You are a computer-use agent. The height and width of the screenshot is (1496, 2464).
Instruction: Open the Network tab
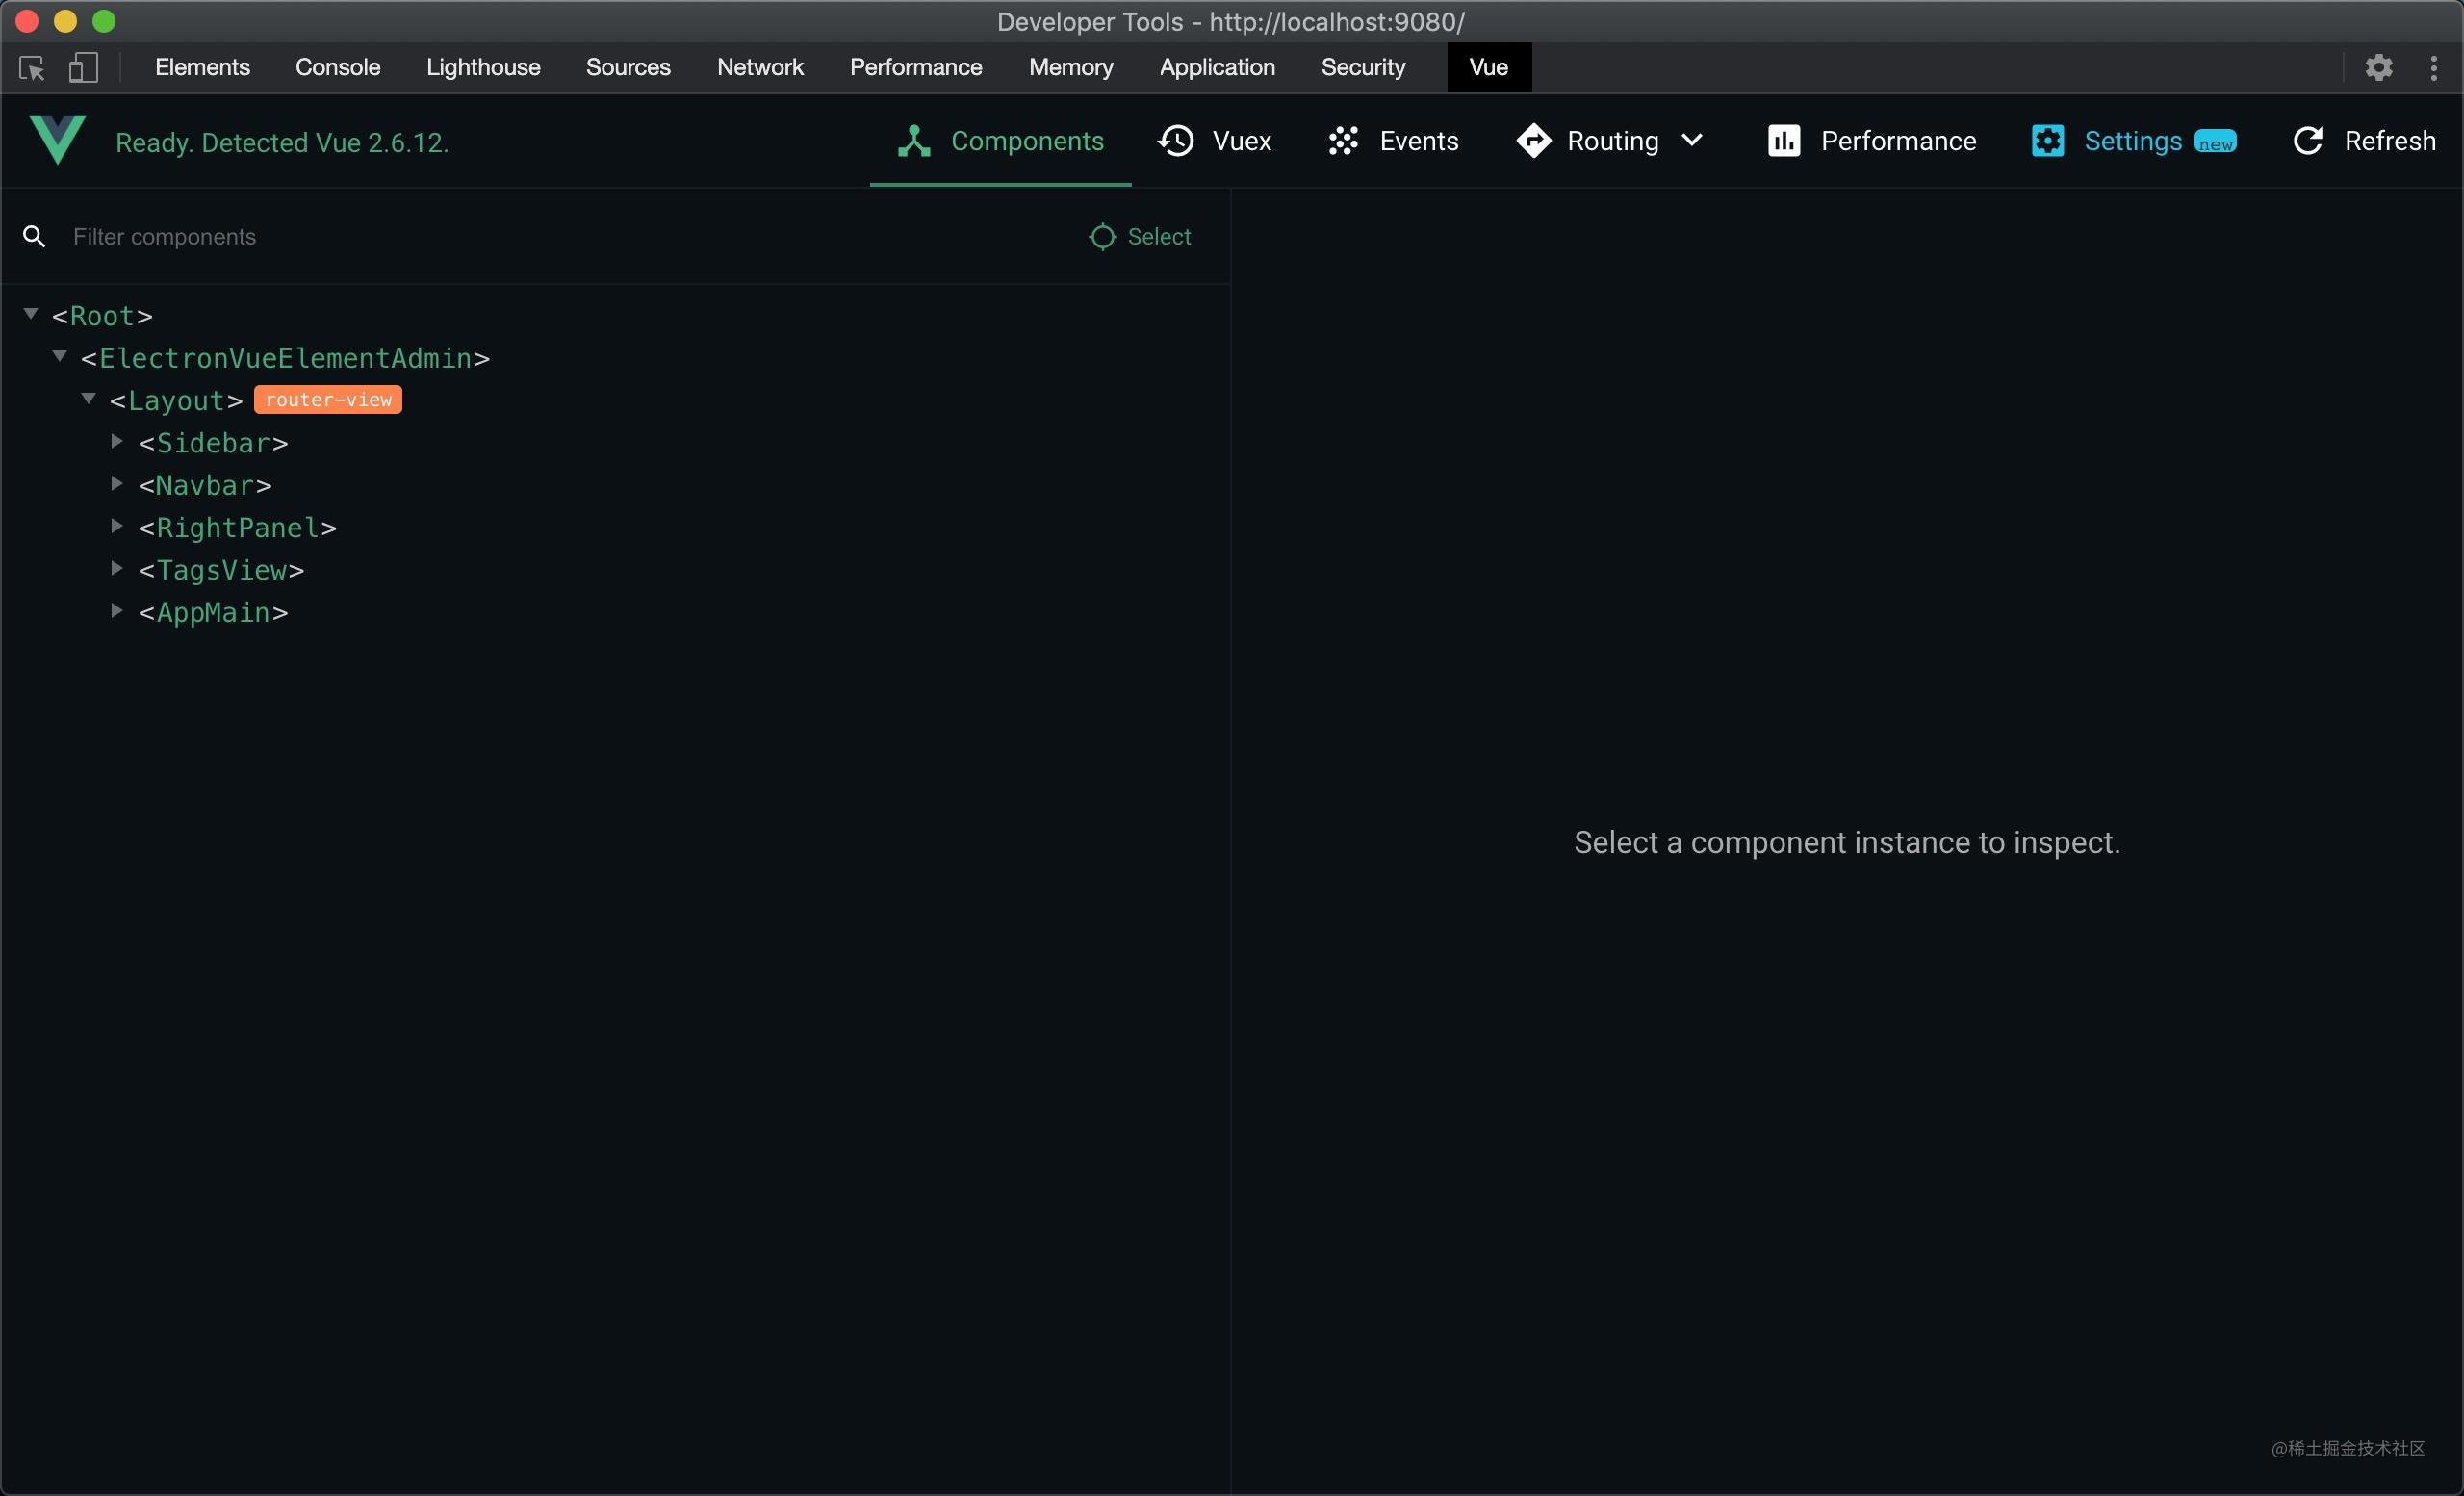click(760, 67)
